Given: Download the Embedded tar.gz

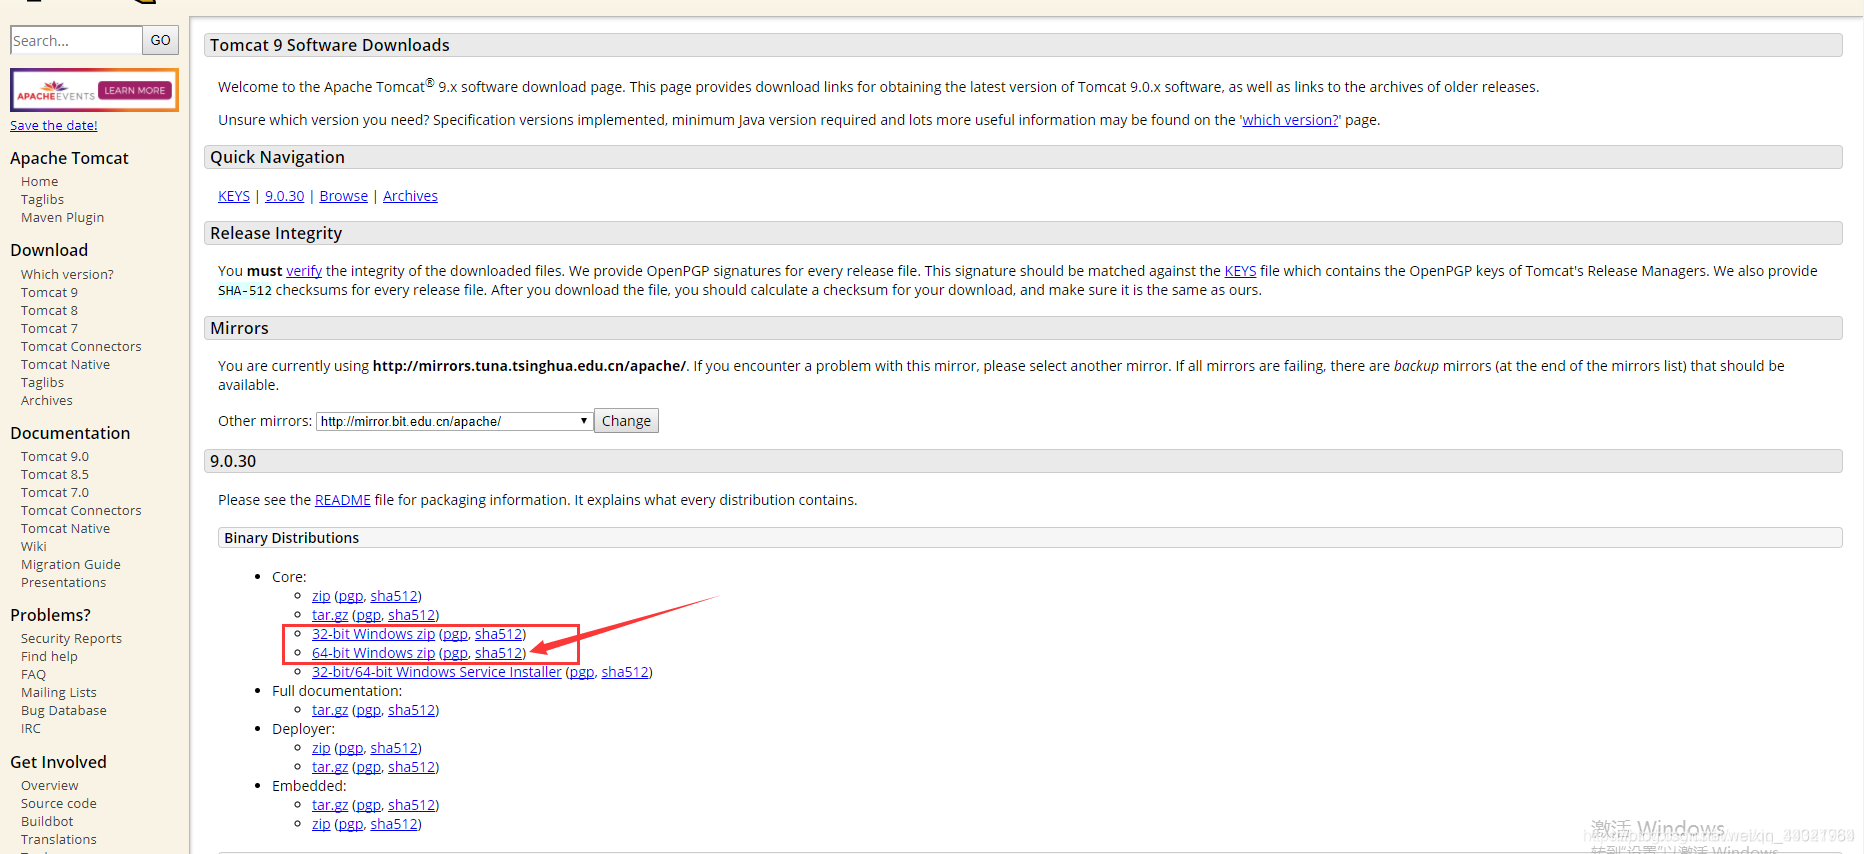Looking at the screenshot, I should coord(330,805).
